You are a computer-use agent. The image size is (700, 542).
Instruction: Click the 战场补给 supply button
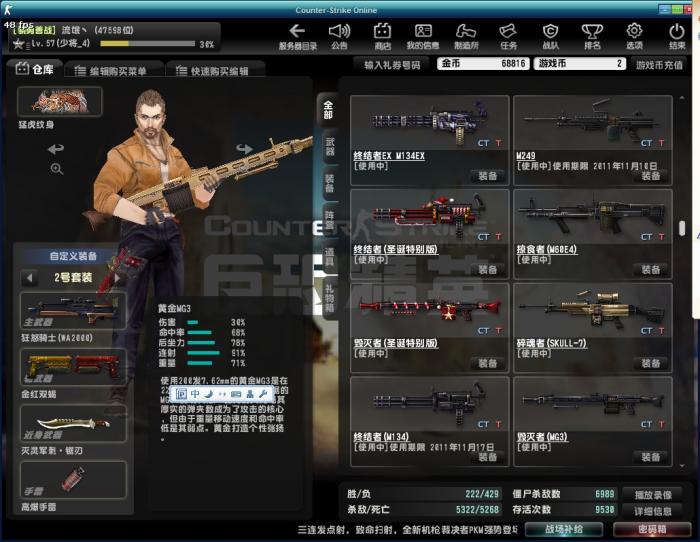(564, 529)
